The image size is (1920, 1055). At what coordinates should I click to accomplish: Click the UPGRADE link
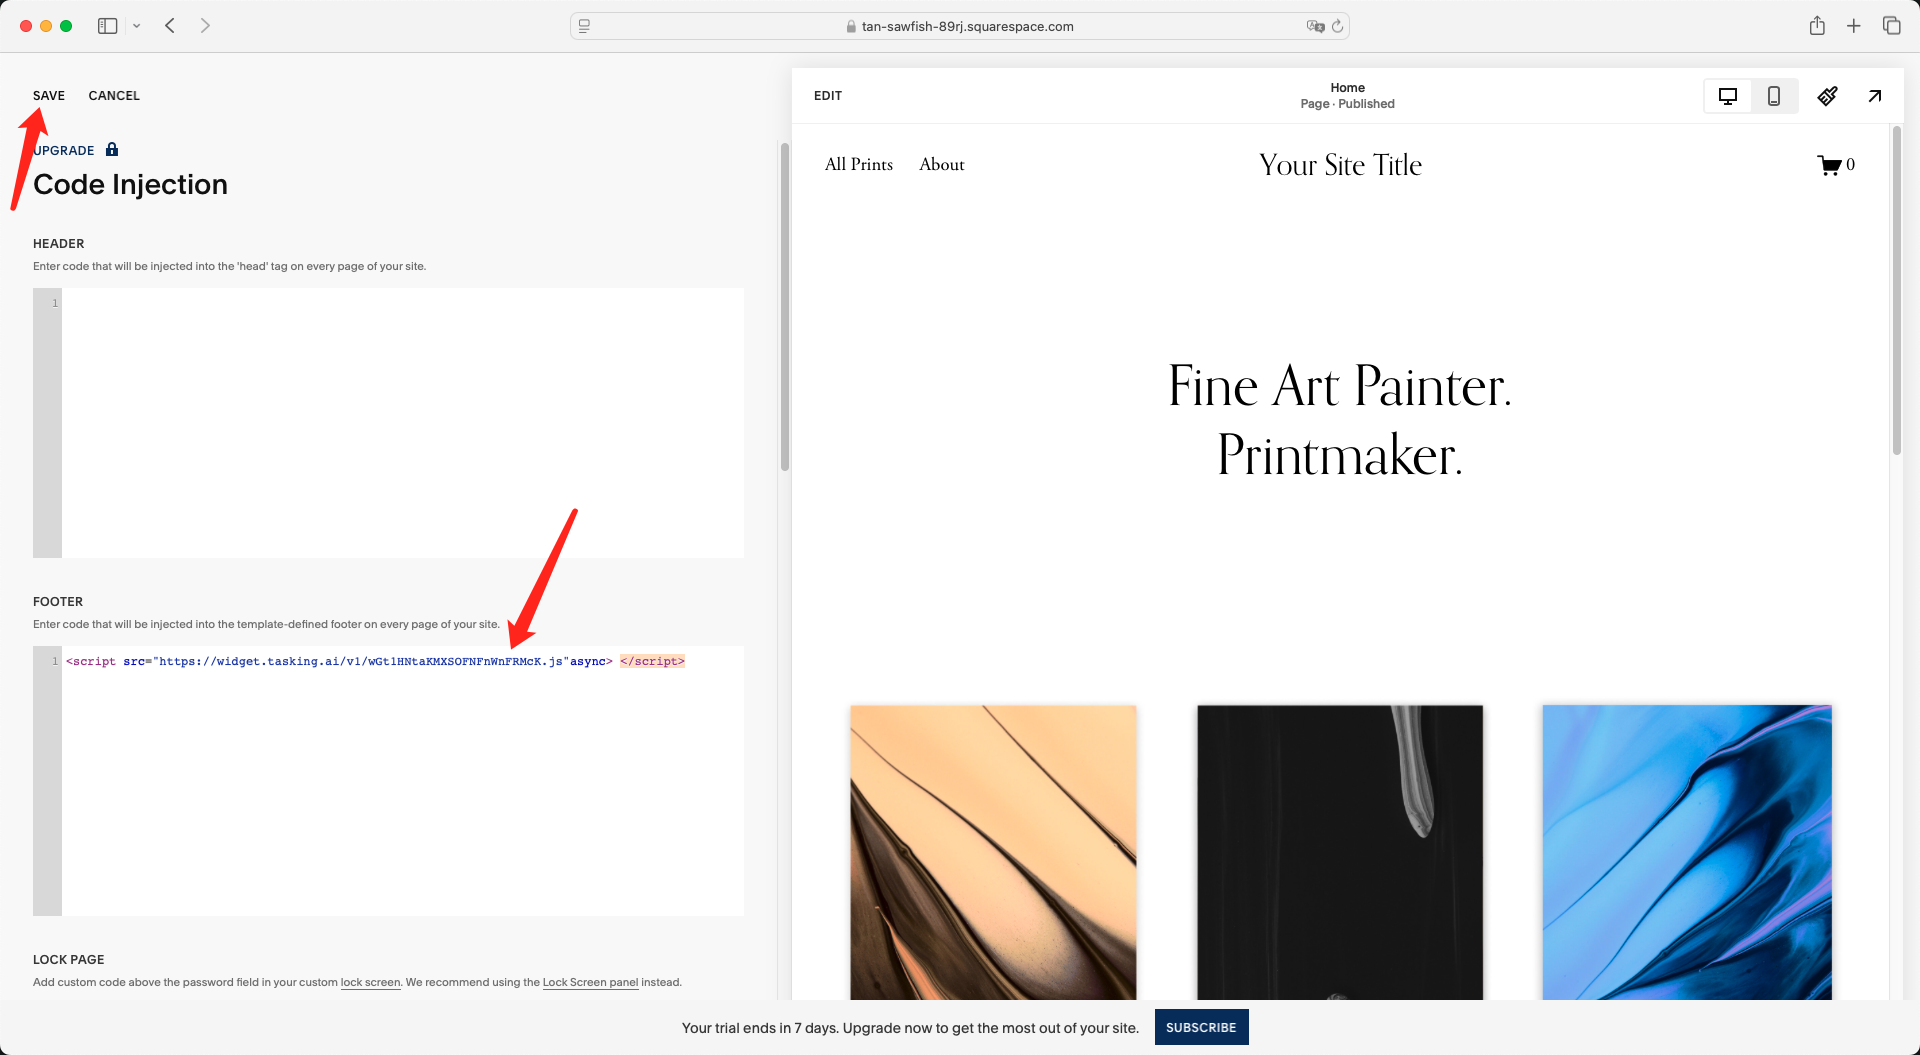64,150
